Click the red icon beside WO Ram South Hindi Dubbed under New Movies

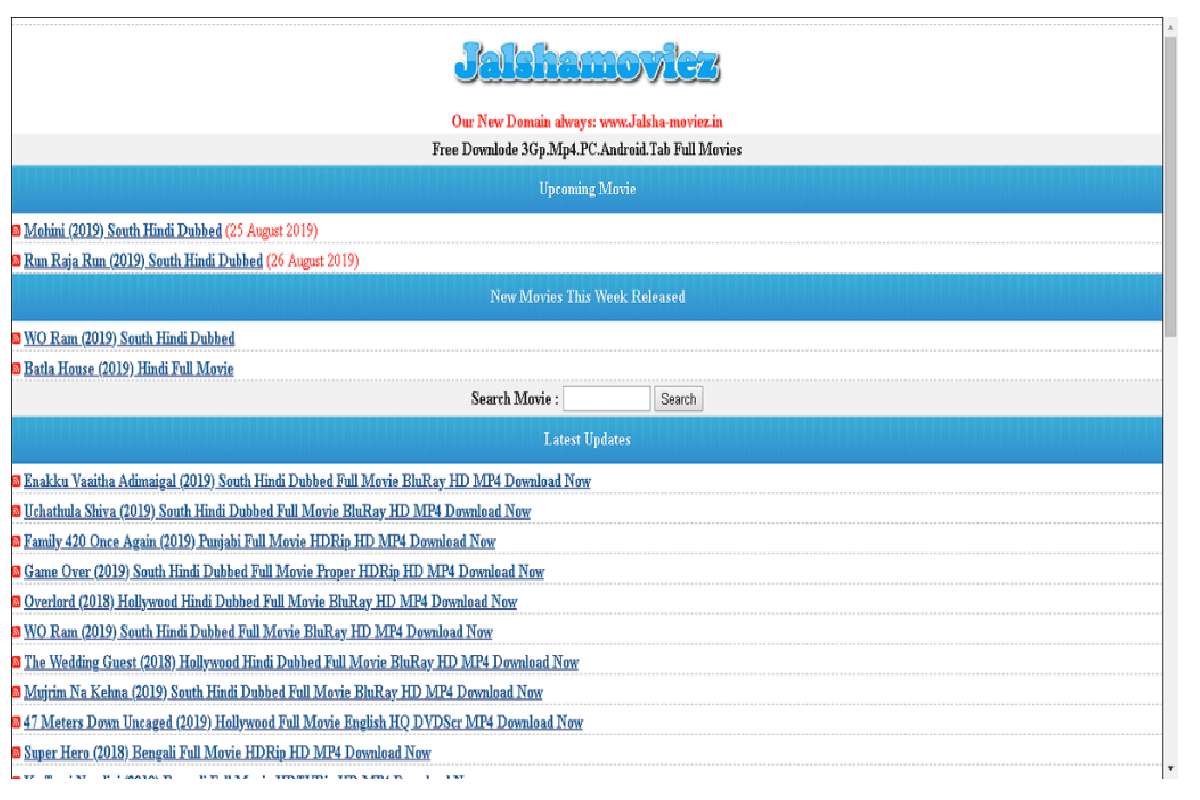click(16, 339)
